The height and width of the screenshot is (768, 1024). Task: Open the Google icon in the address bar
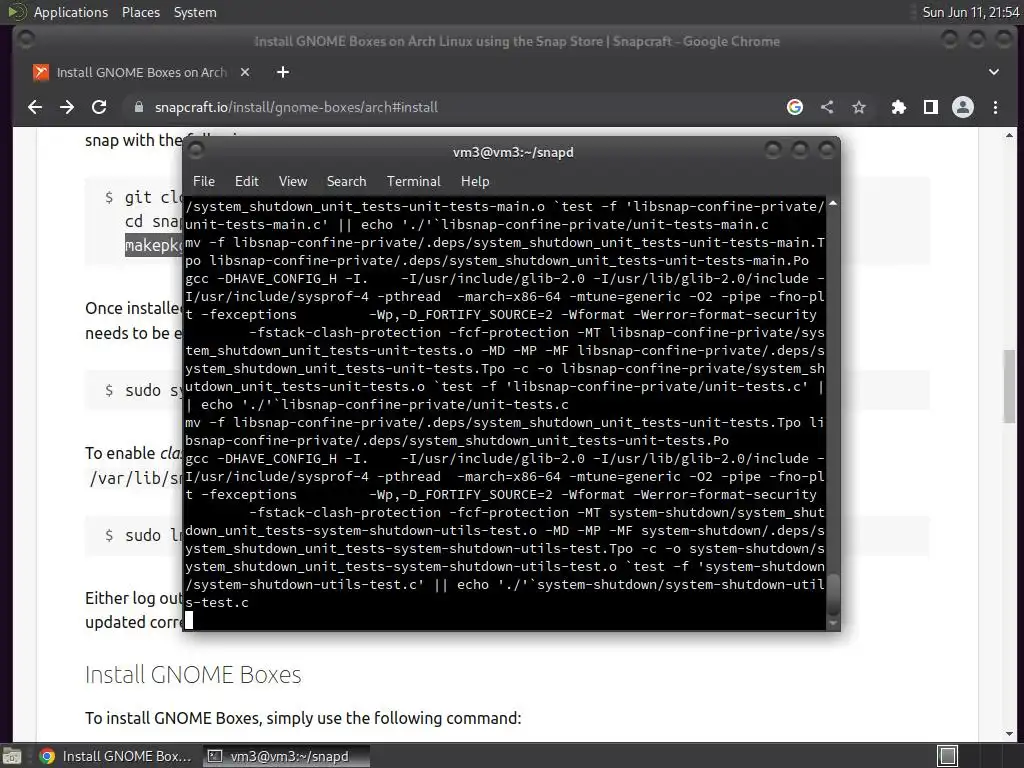coord(795,107)
